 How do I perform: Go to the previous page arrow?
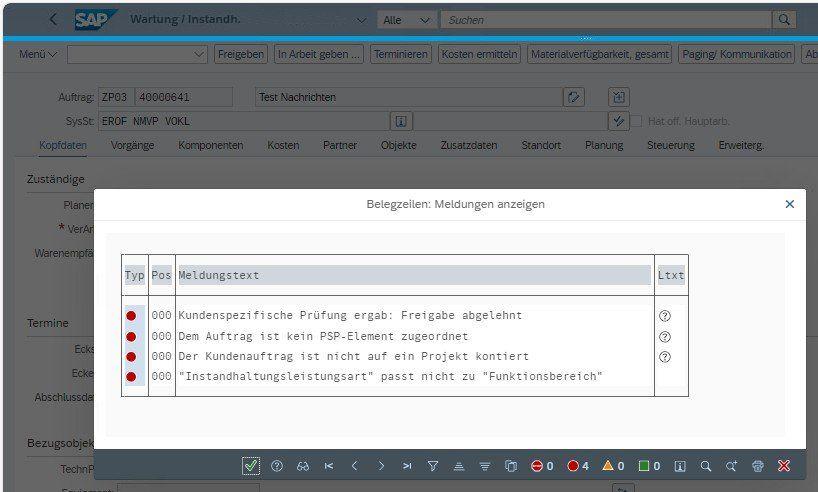click(x=355, y=466)
